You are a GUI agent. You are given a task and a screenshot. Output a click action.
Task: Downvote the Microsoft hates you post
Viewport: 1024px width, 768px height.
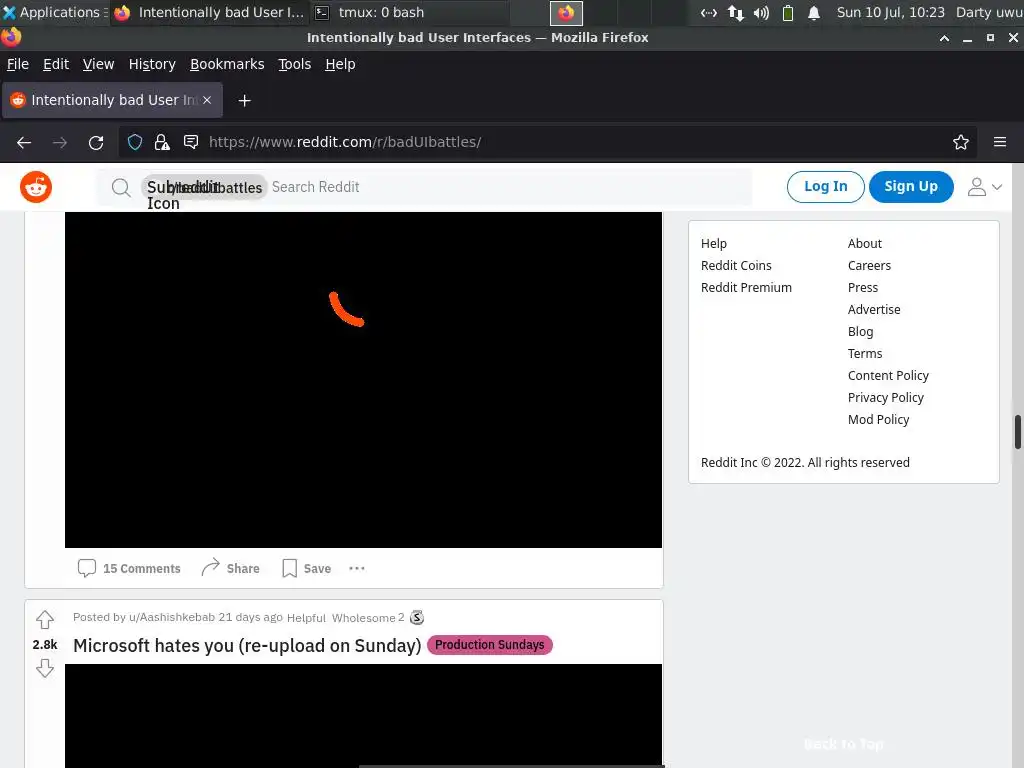point(44,668)
